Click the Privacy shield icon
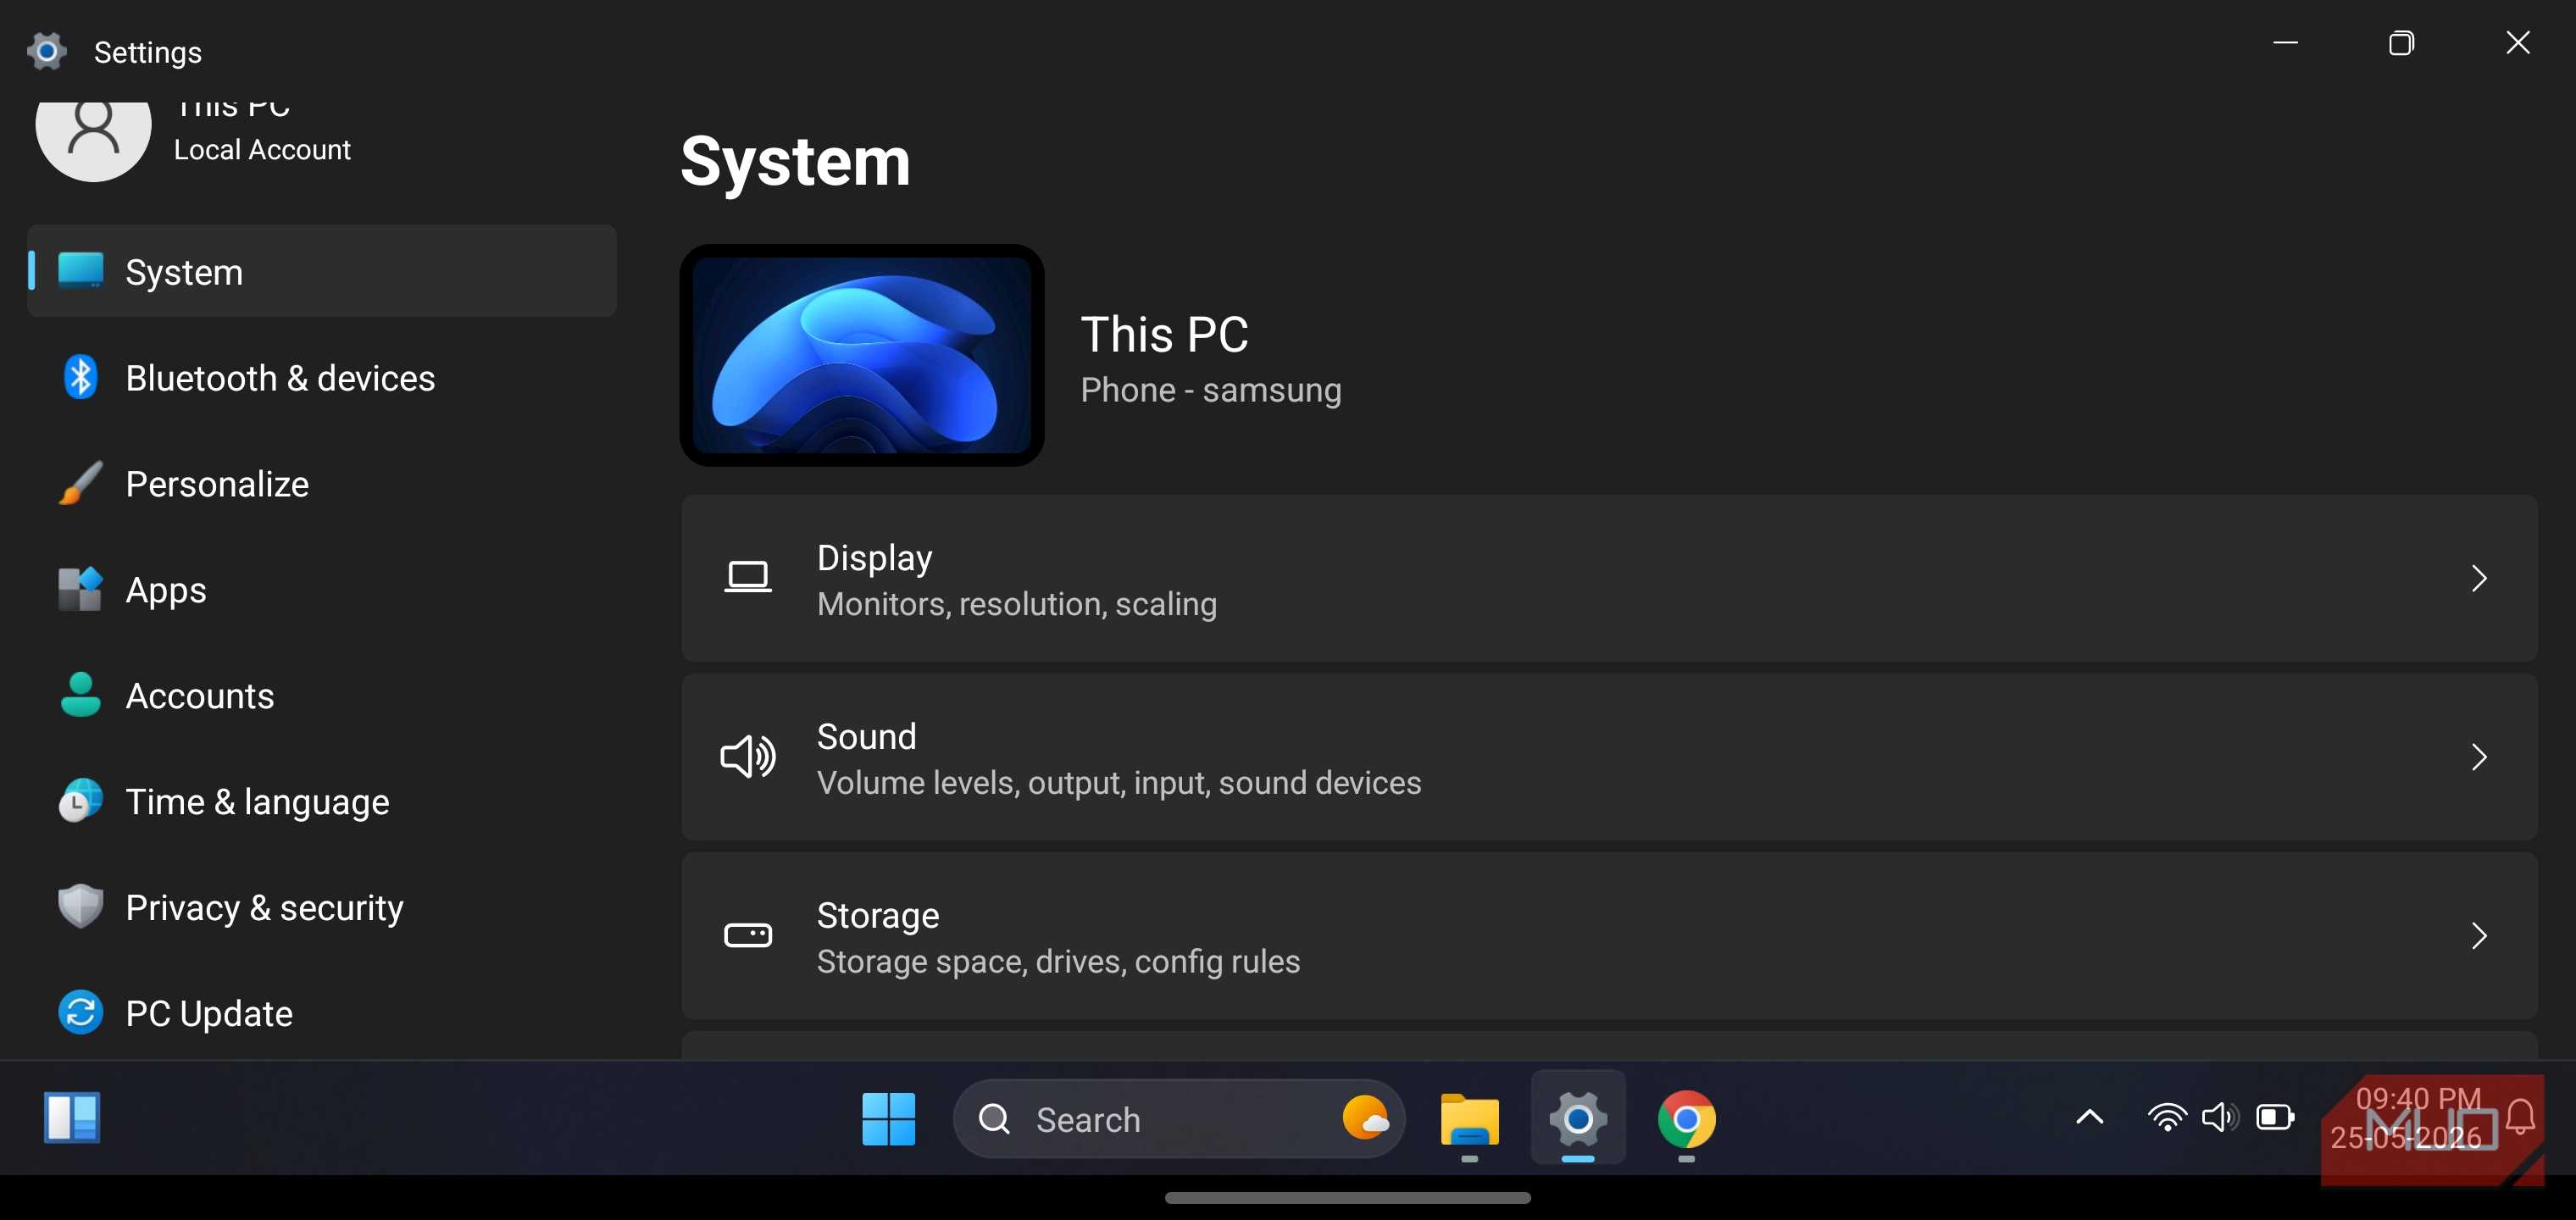The width and height of the screenshot is (2576, 1220). click(x=80, y=906)
